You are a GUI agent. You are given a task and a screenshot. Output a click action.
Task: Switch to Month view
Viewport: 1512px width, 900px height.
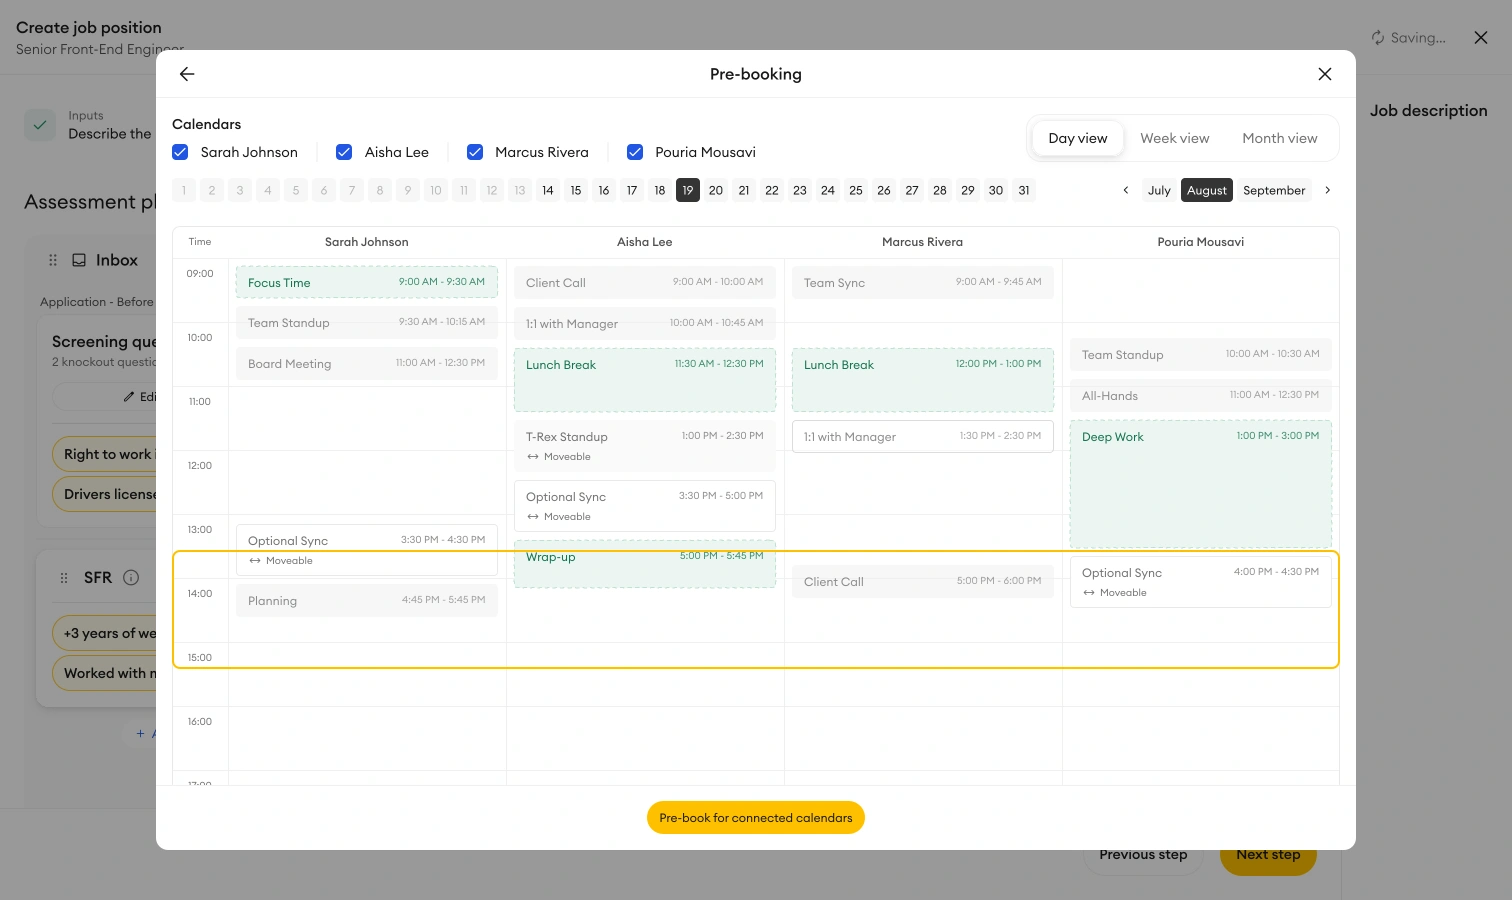pyautogui.click(x=1280, y=139)
